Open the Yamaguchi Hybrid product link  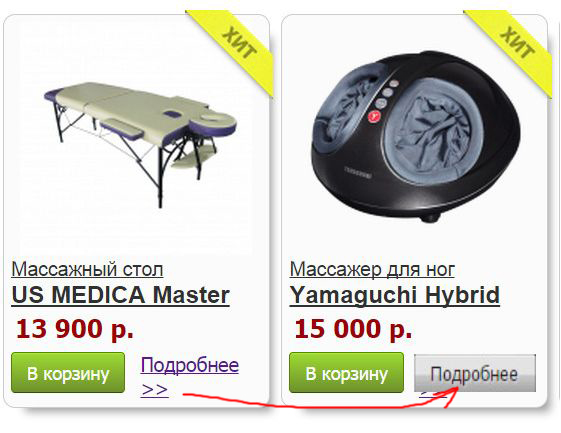(394, 295)
